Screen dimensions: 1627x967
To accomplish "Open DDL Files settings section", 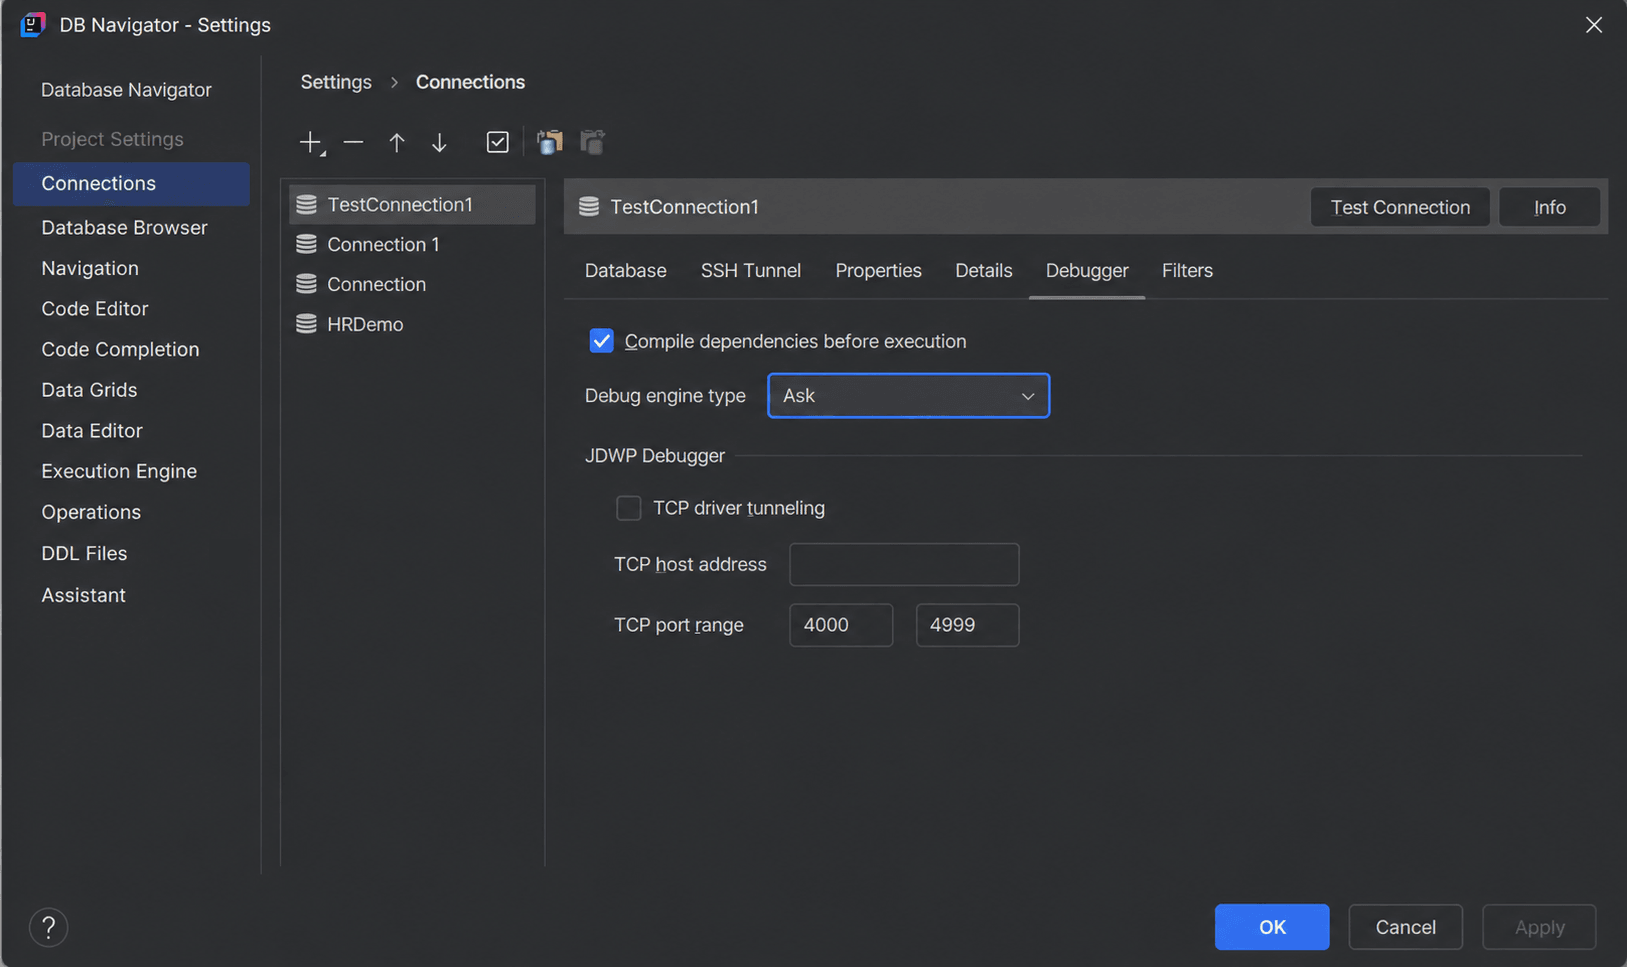I will click(x=84, y=553).
